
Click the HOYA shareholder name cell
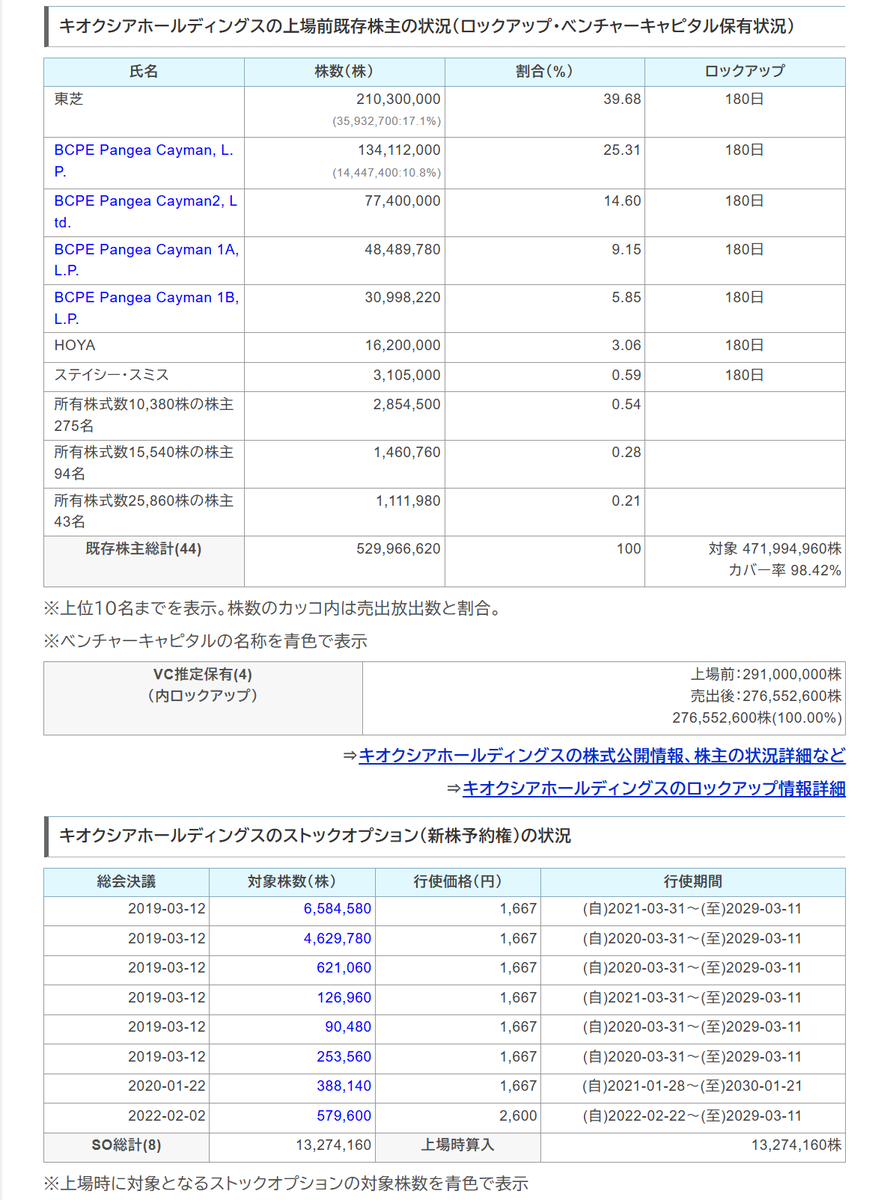click(x=144, y=346)
